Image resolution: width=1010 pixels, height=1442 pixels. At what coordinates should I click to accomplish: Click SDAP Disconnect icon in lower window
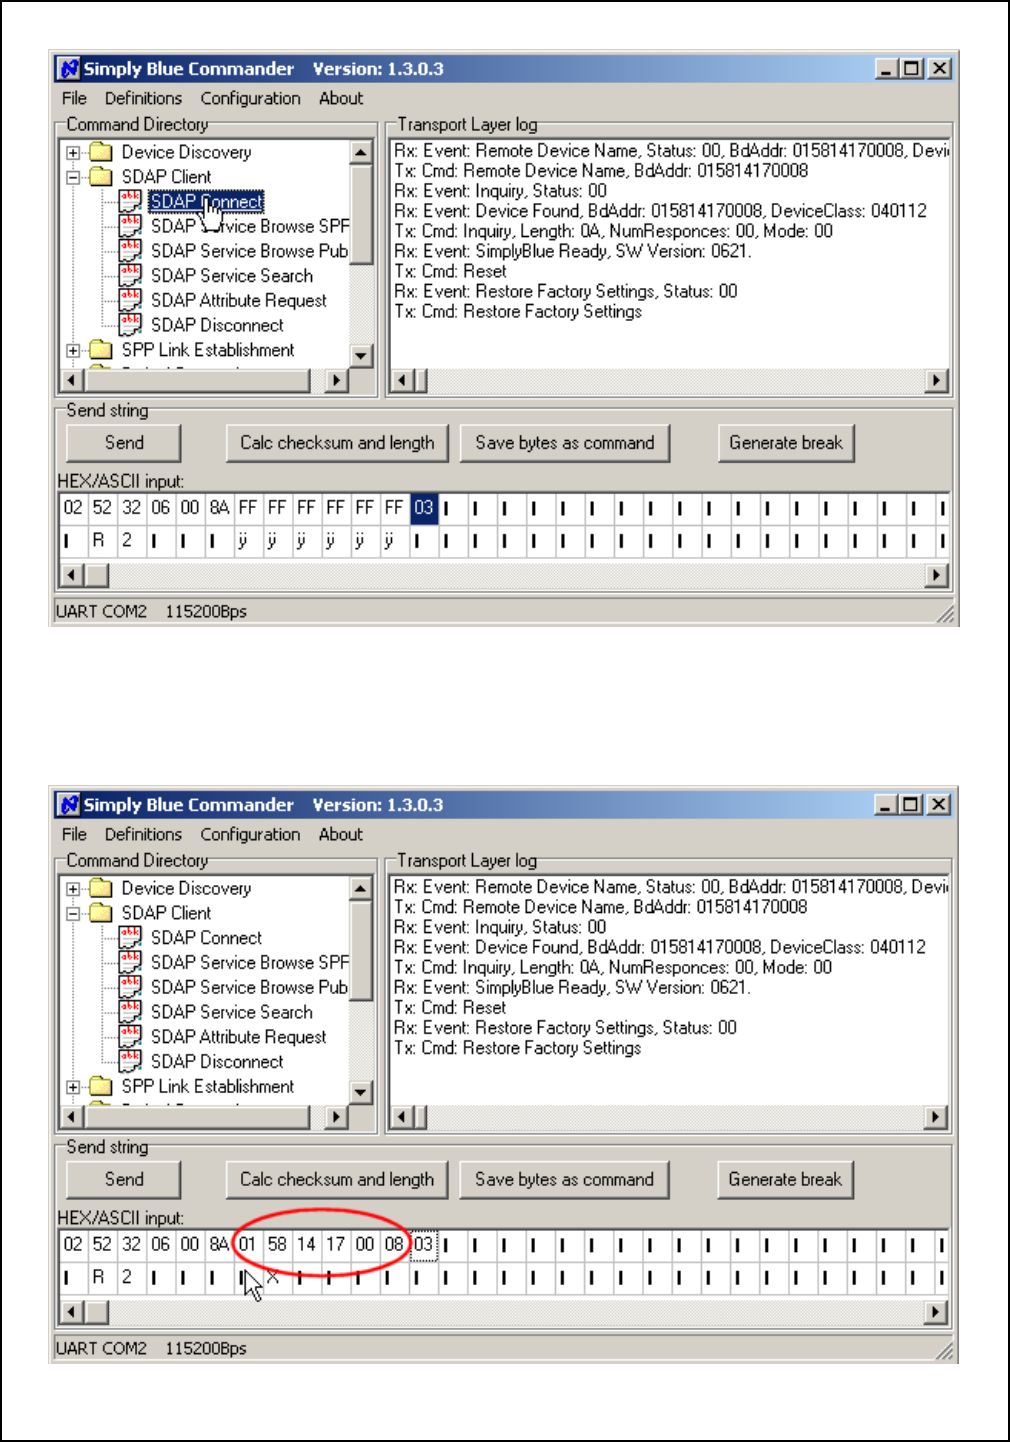pos(130,1061)
